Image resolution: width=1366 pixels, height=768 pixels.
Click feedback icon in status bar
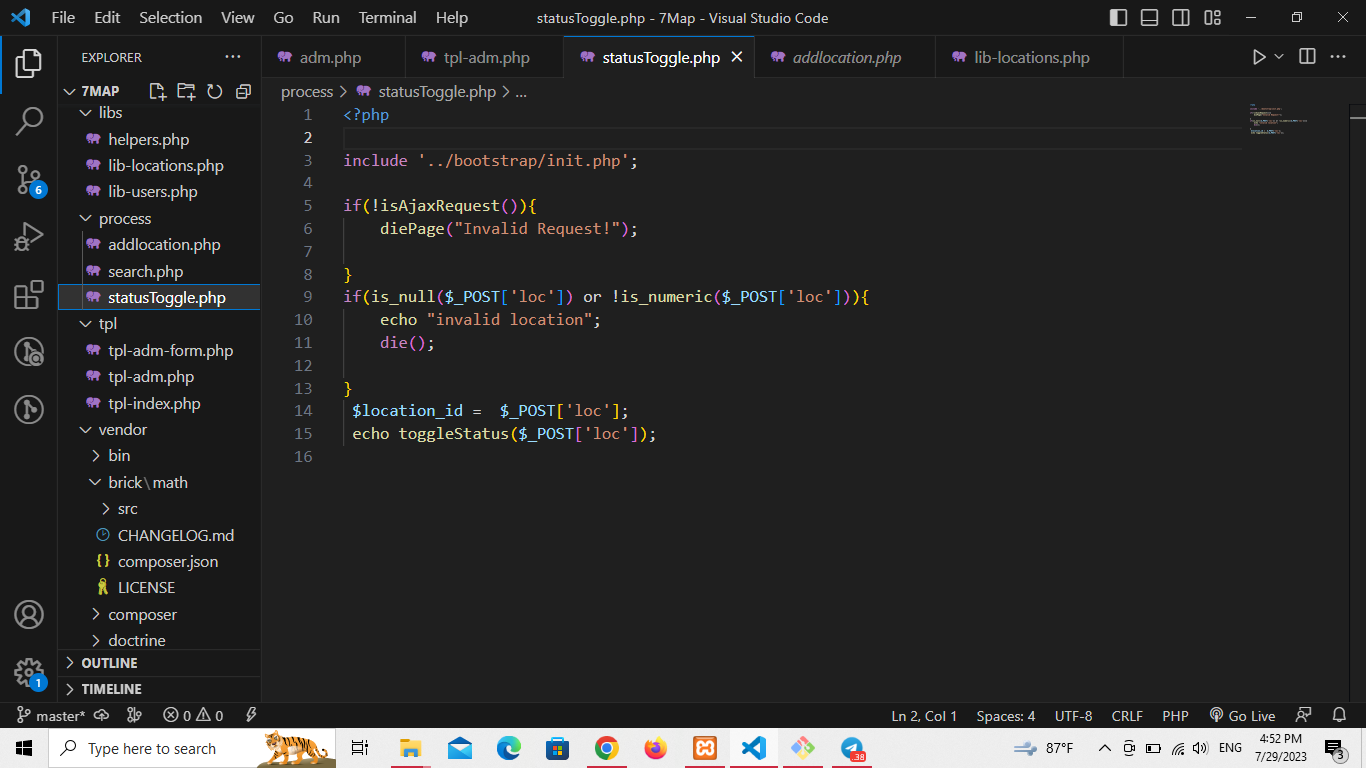pos(1303,716)
